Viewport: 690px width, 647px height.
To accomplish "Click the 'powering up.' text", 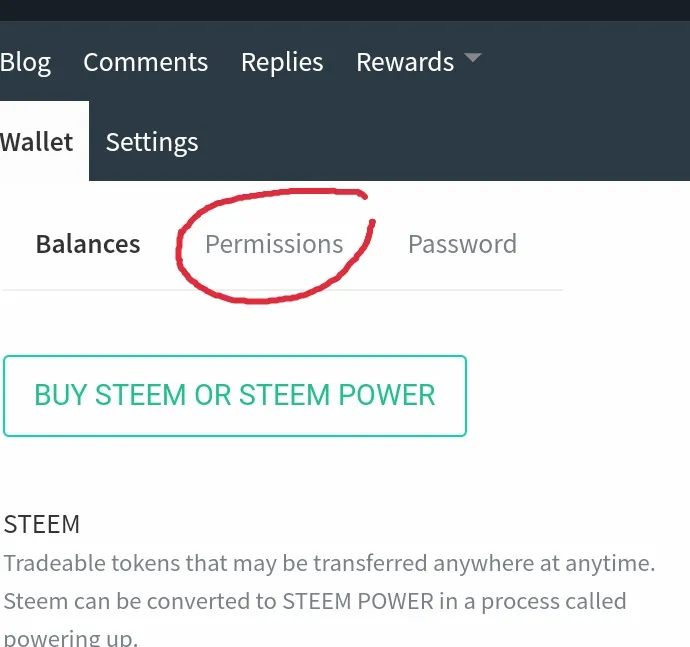I will point(71,638).
